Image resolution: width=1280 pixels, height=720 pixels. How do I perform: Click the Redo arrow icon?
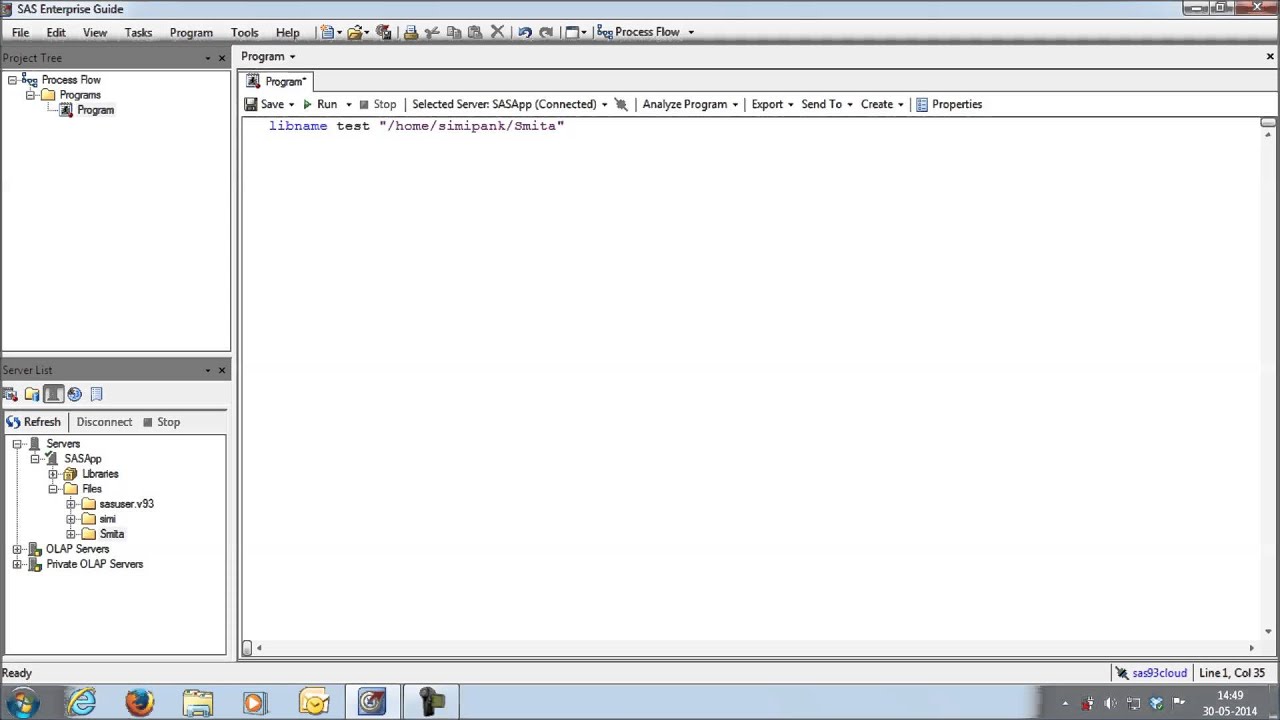tap(546, 32)
